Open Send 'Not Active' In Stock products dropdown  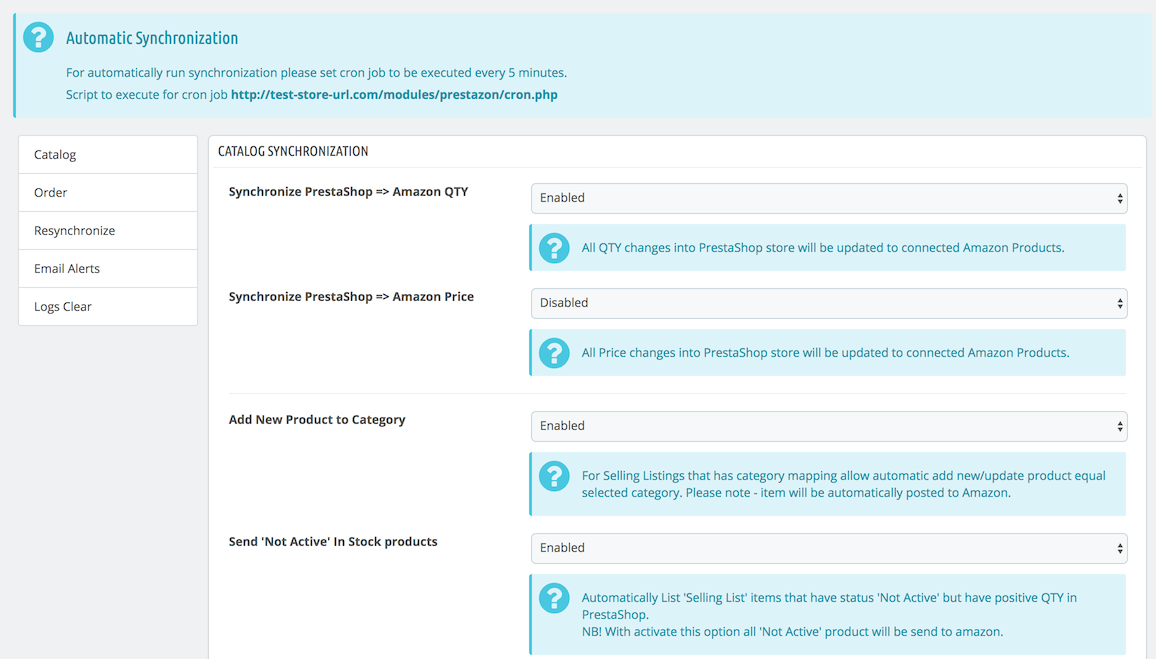[x=829, y=548]
